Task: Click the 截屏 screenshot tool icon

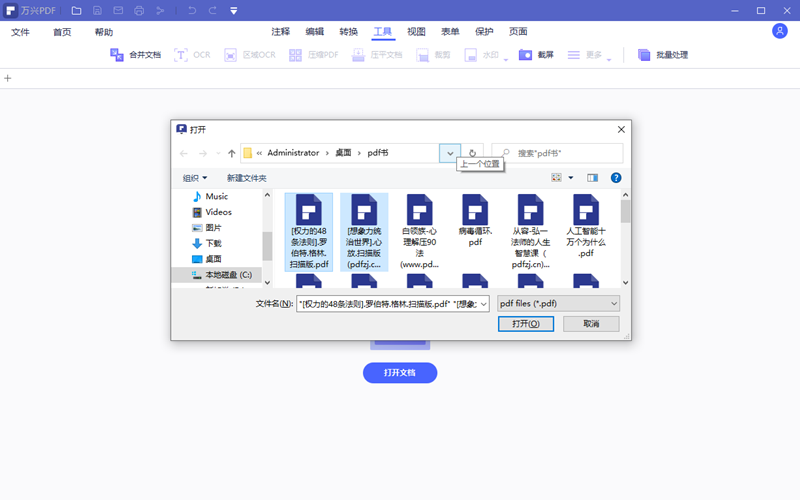Action: pos(527,55)
